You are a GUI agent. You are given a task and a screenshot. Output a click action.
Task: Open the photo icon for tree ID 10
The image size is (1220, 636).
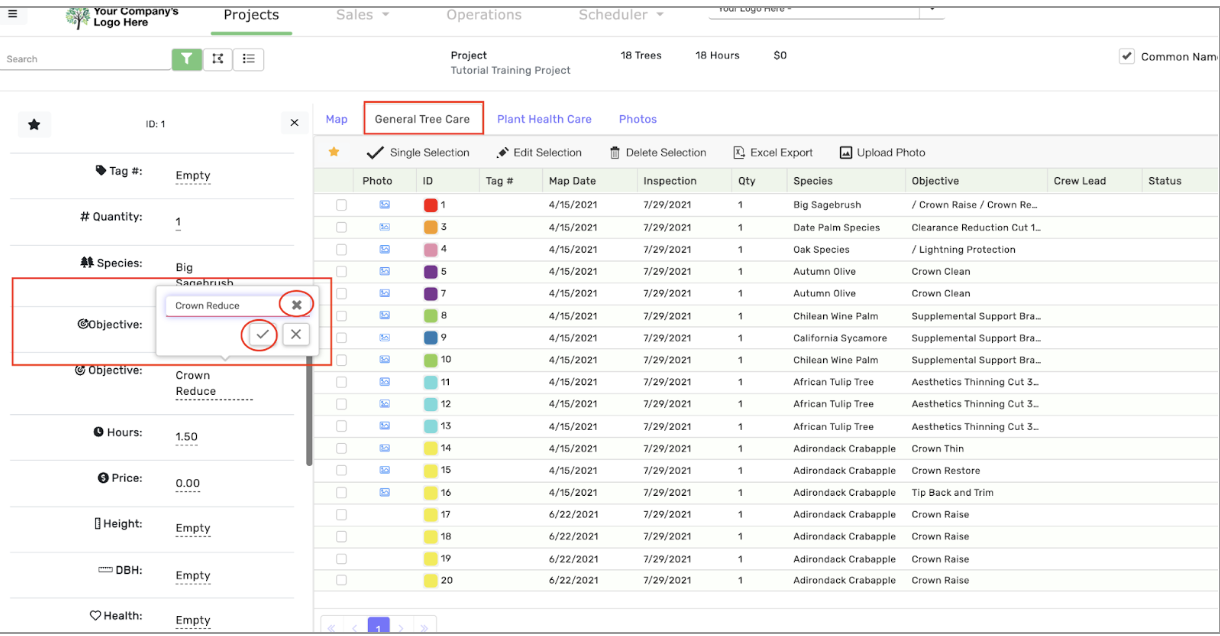pyautogui.click(x=385, y=360)
